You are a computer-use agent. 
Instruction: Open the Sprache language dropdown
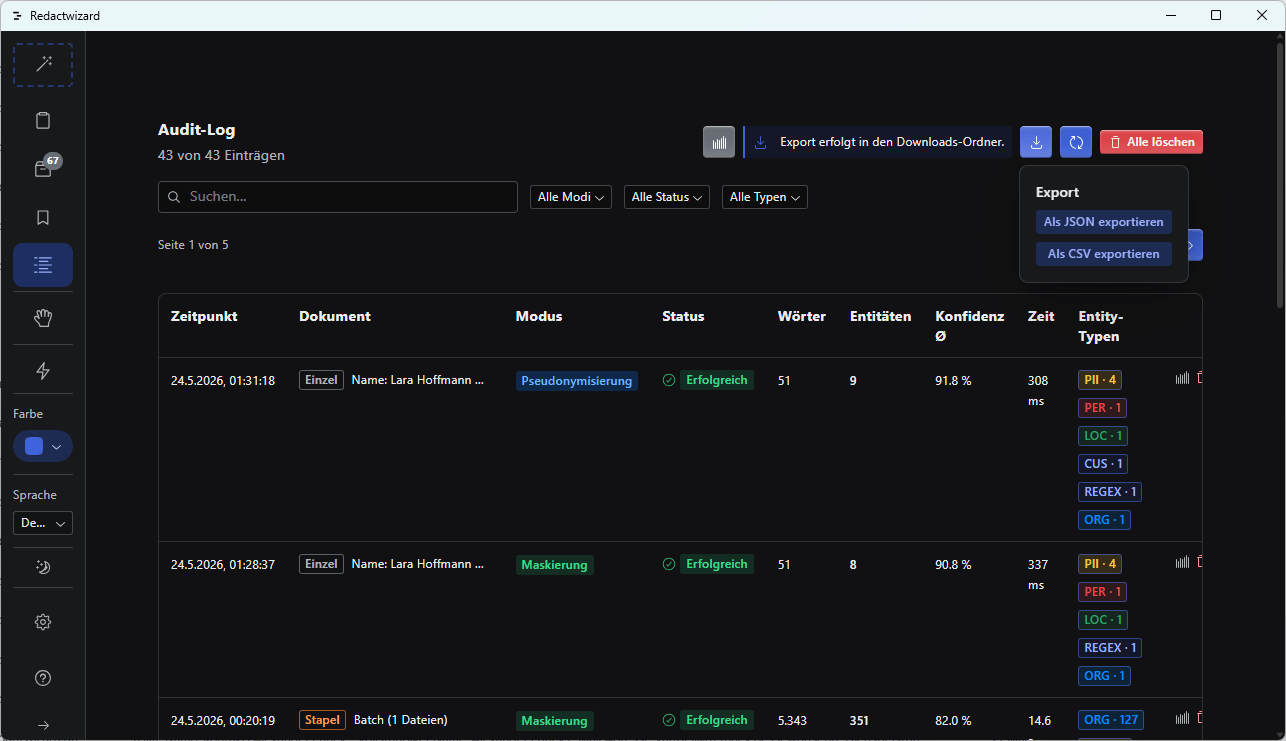(x=43, y=523)
